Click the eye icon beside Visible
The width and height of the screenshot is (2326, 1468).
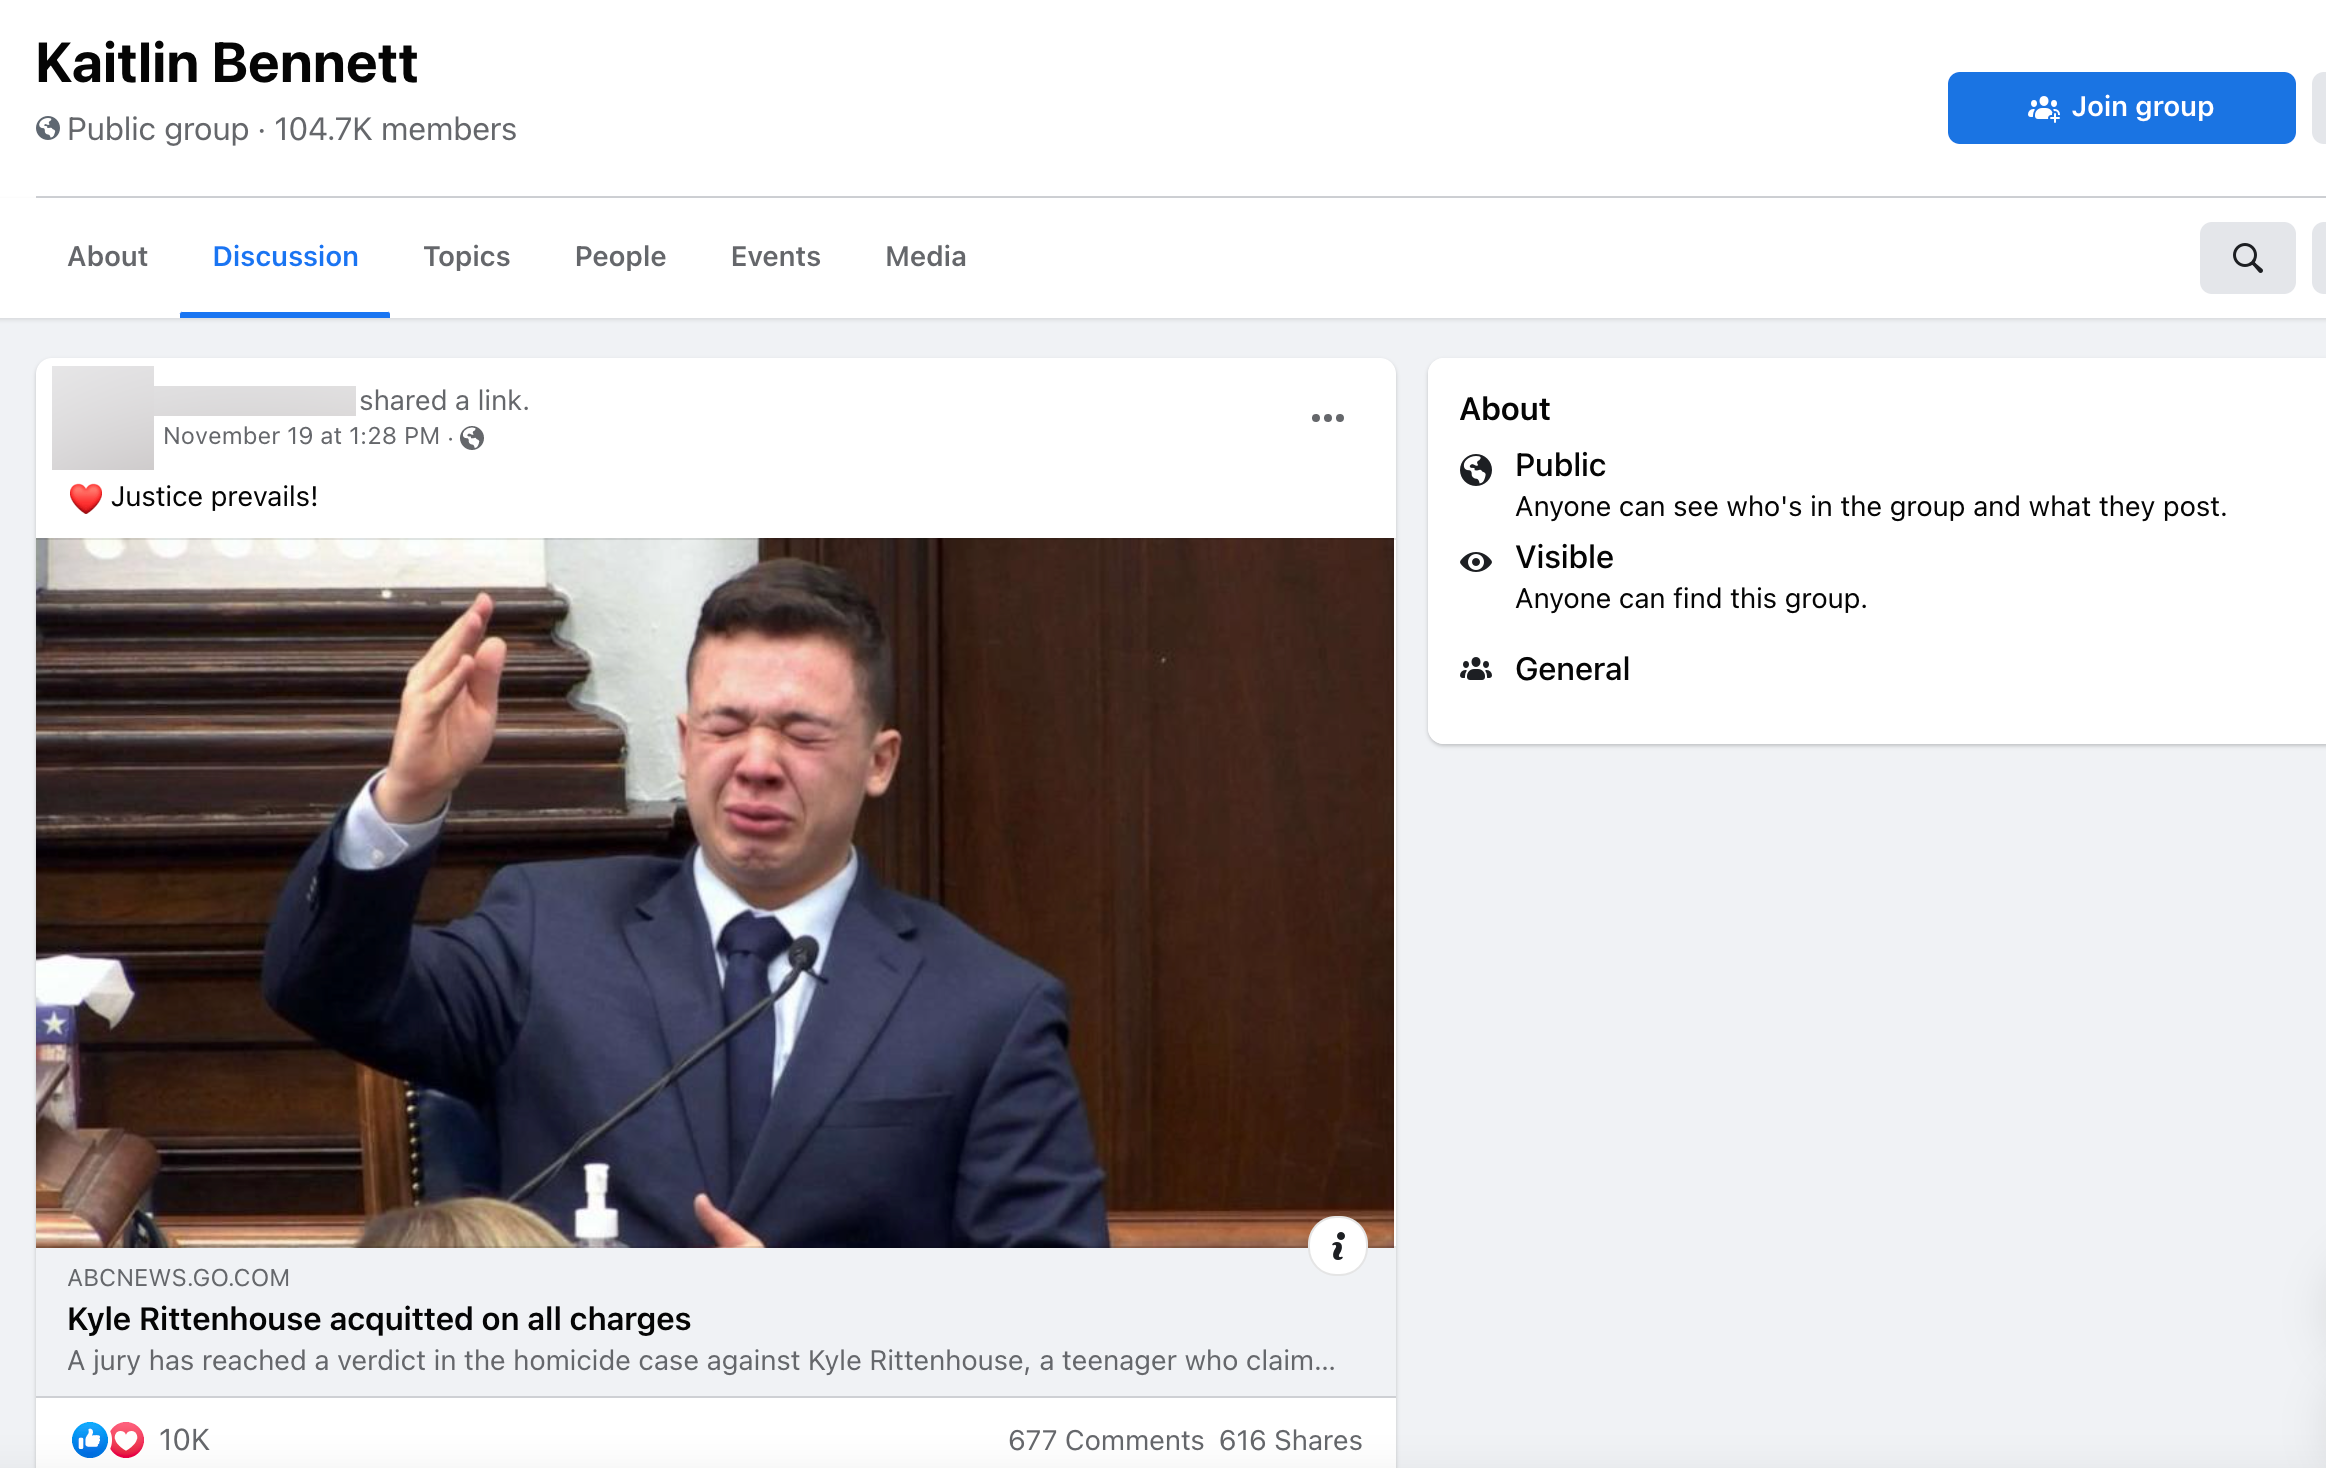pos(1477,561)
